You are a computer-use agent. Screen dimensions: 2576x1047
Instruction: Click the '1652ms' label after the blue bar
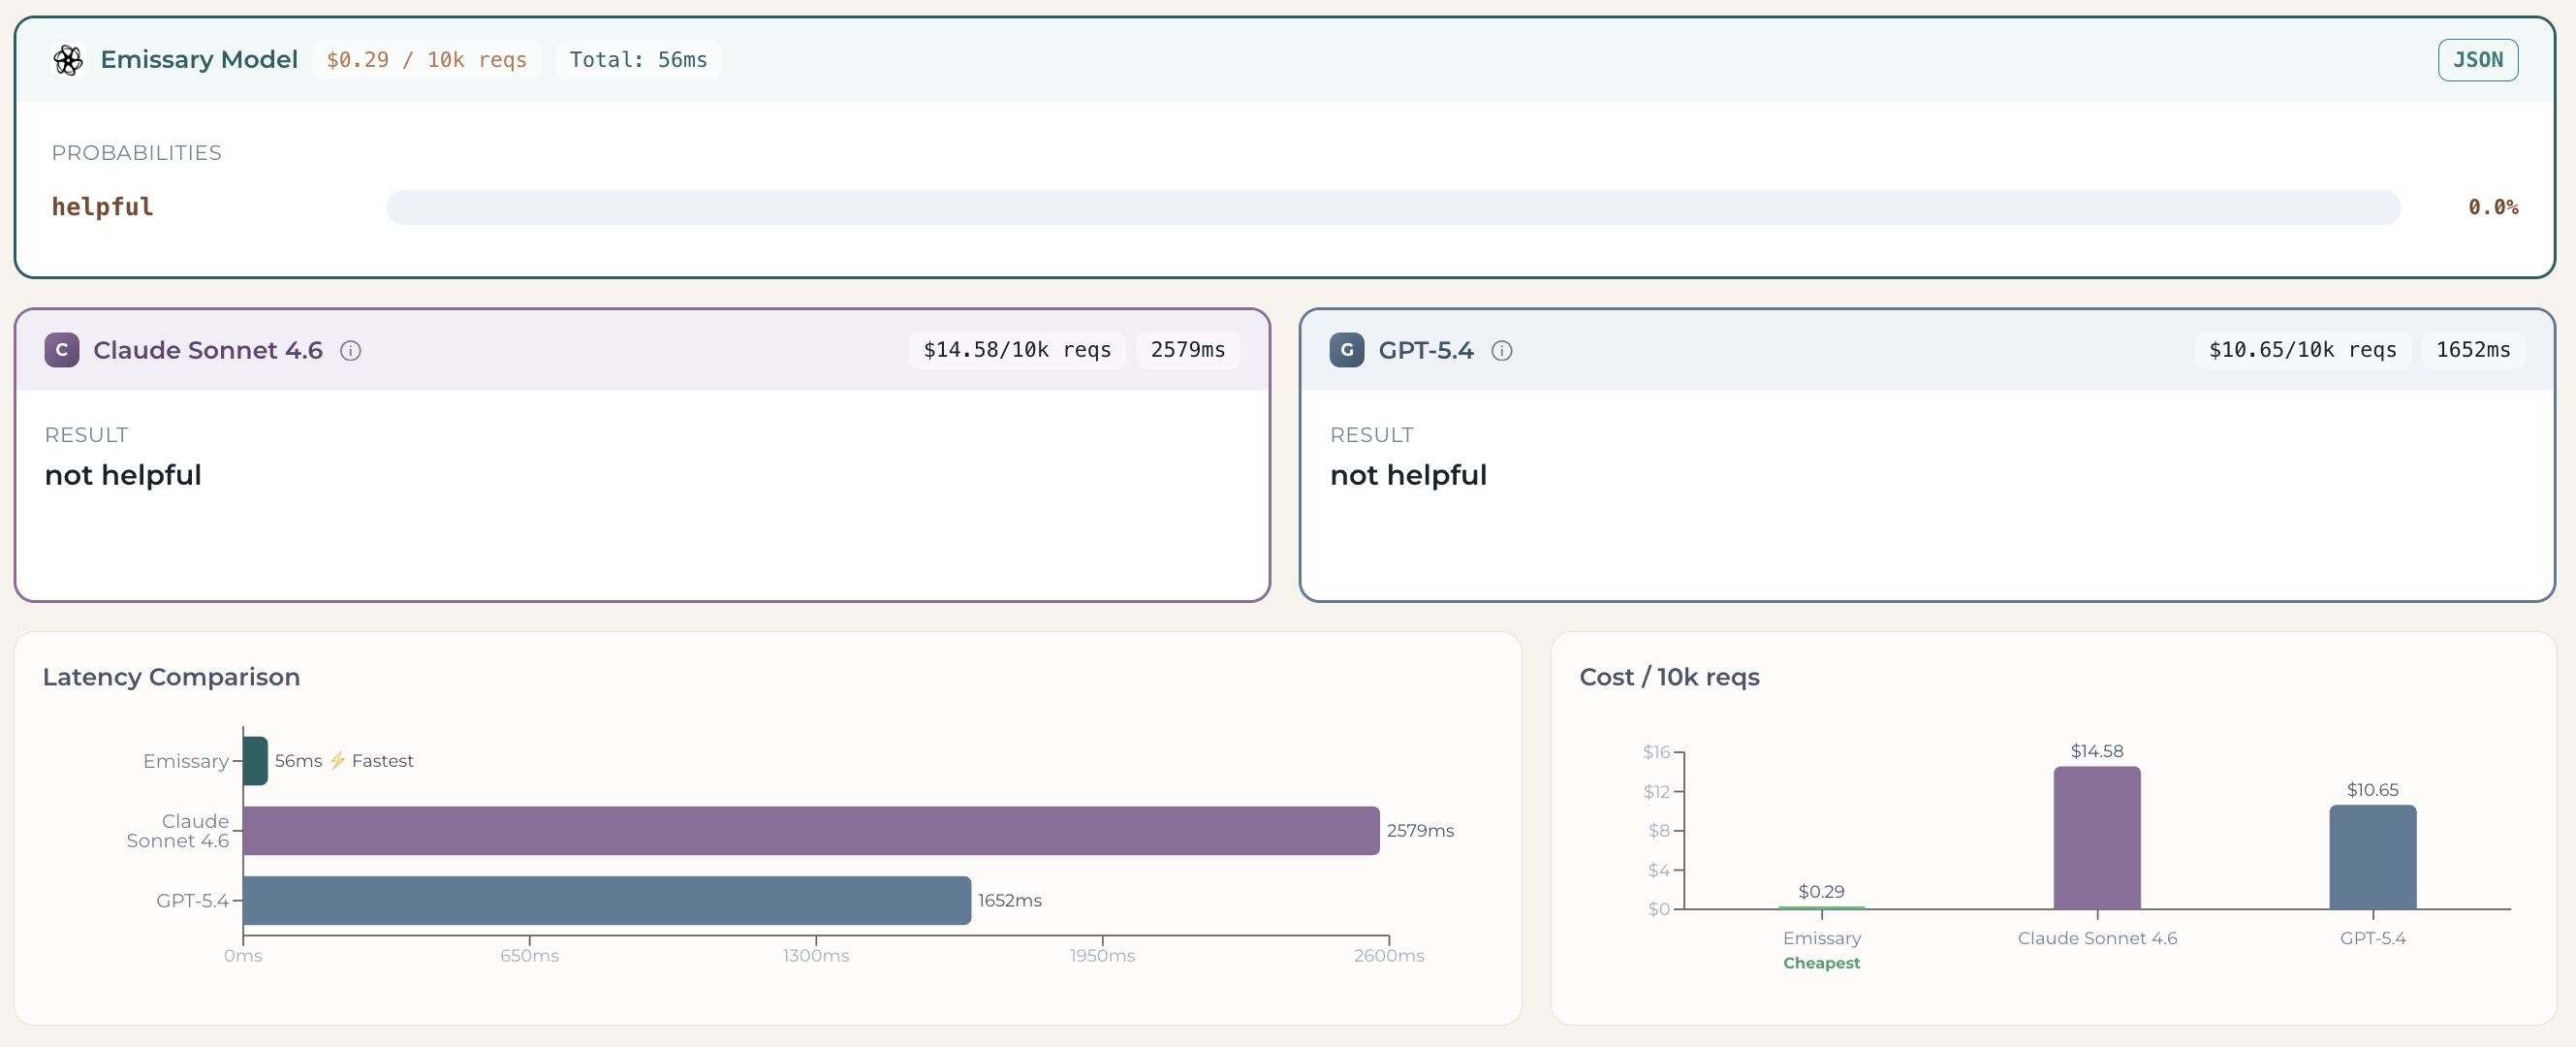click(1010, 901)
